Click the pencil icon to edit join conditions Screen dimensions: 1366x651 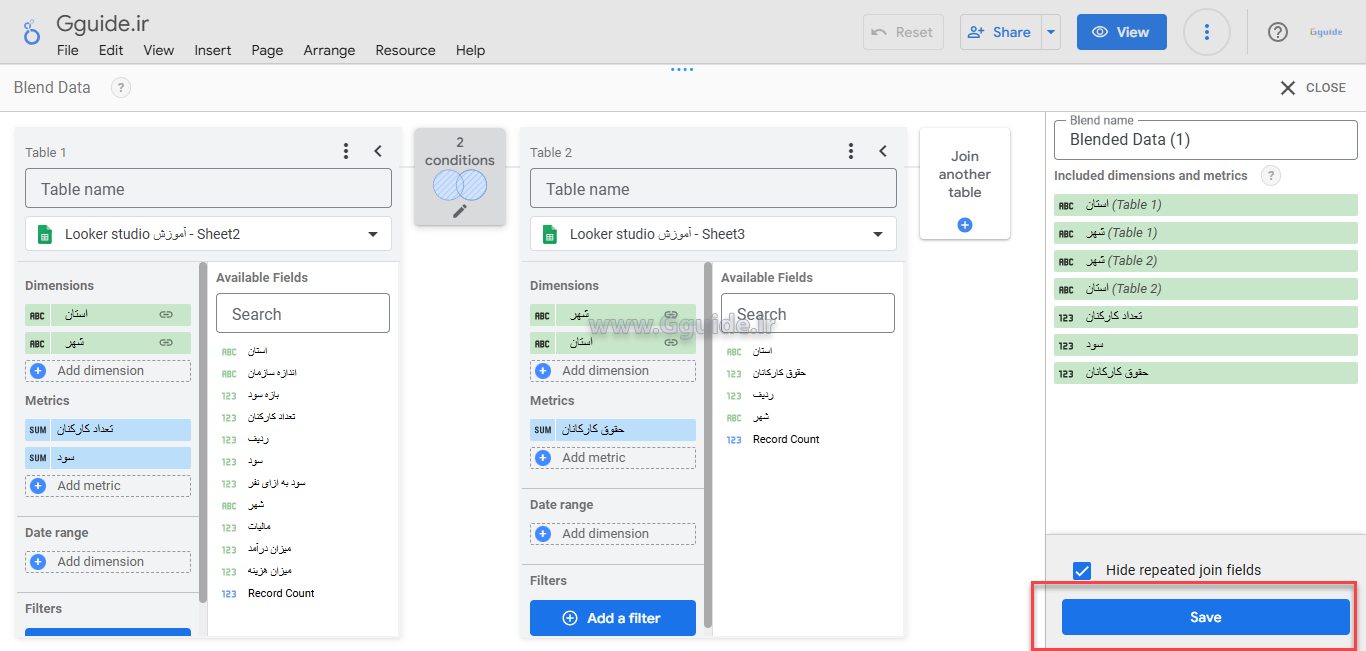pyautogui.click(x=460, y=211)
